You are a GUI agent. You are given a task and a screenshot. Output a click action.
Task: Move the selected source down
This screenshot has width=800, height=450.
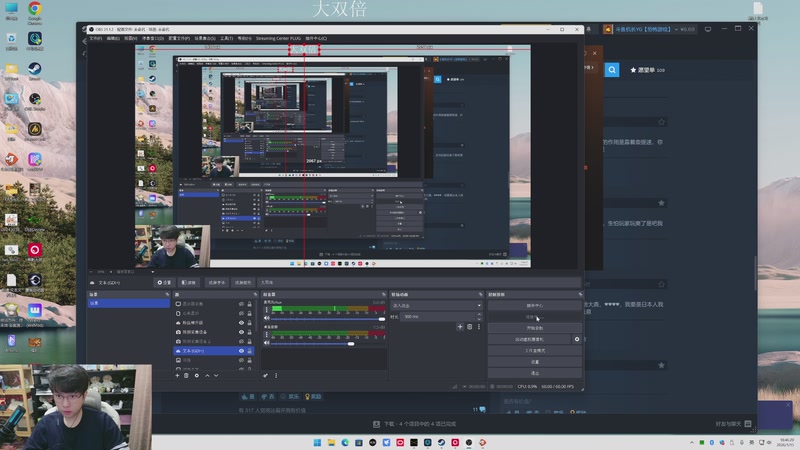coord(216,376)
